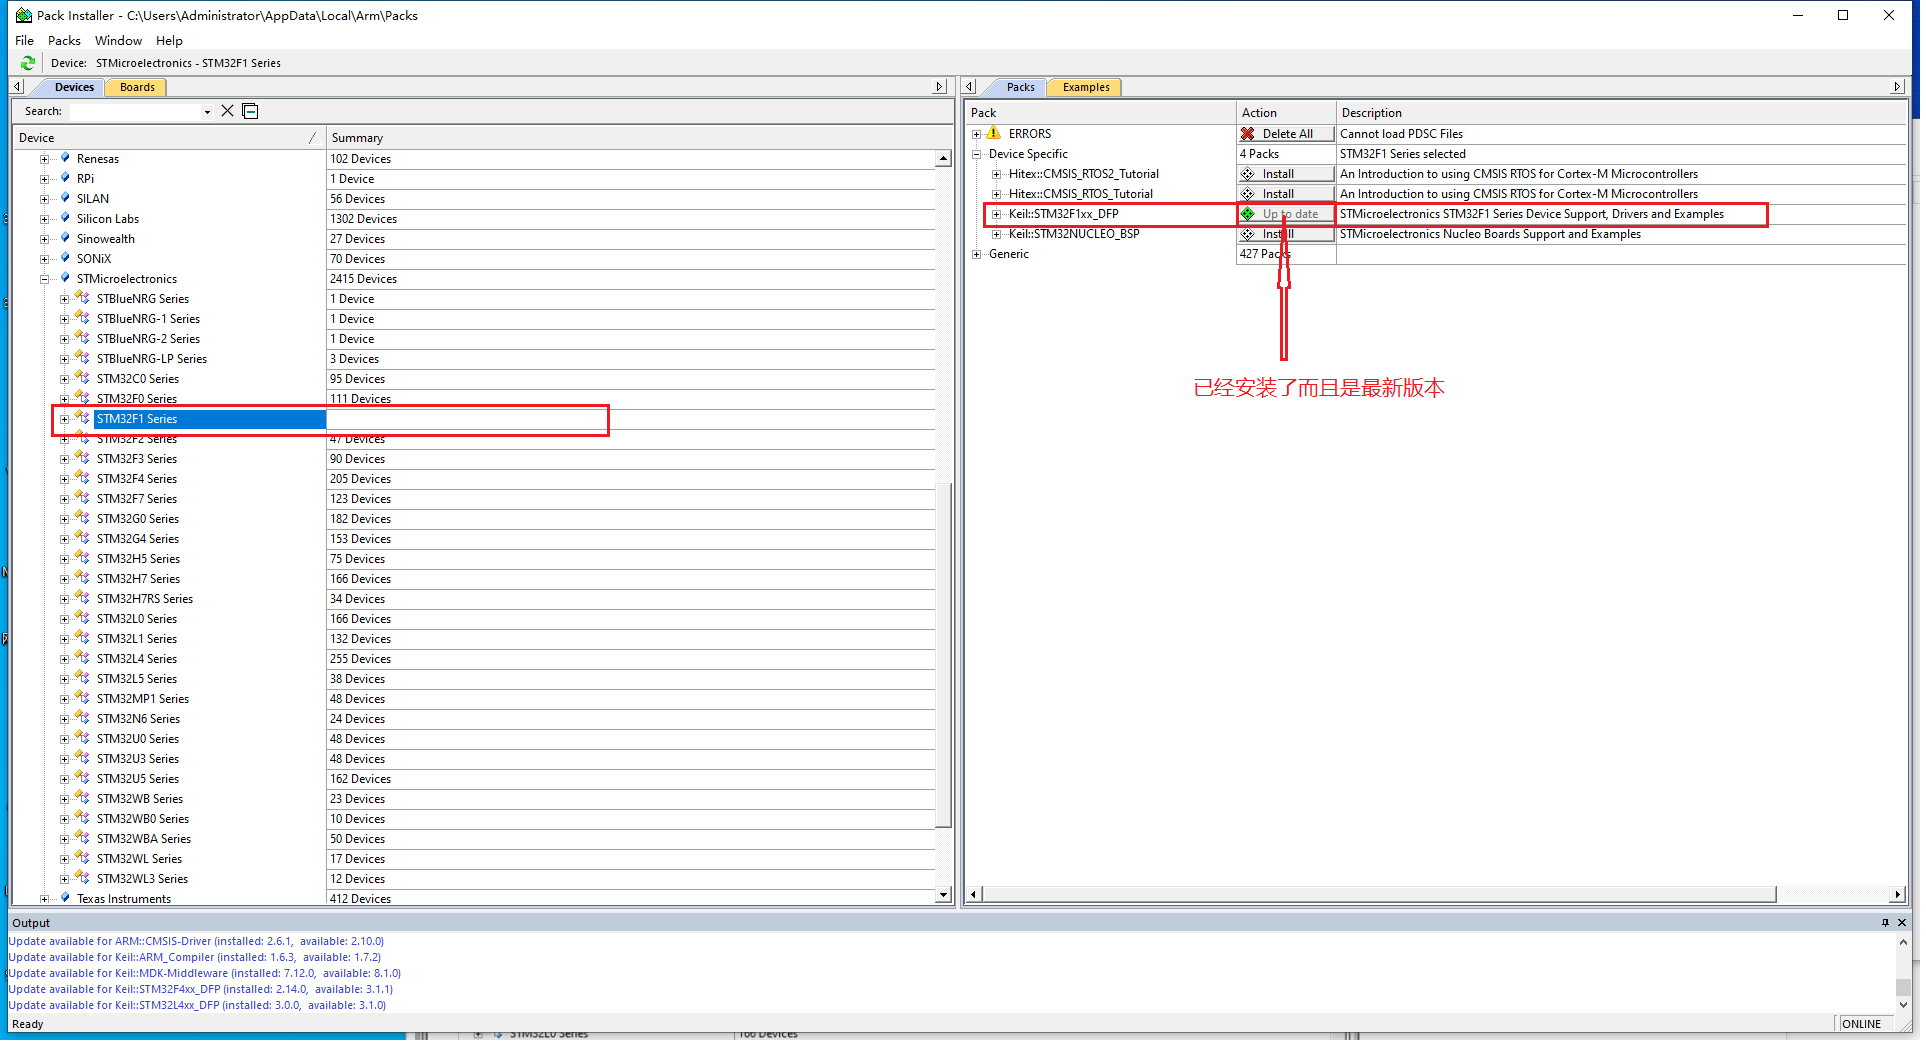Open the Window menu

point(118,41)
